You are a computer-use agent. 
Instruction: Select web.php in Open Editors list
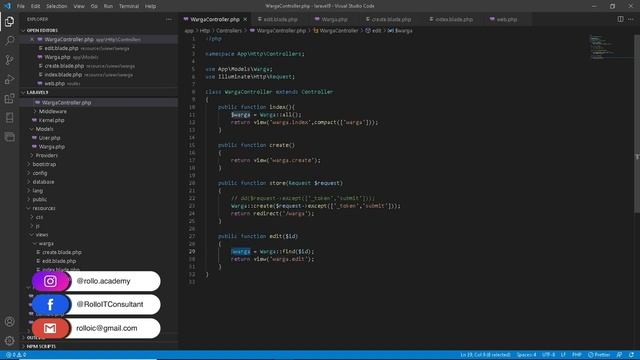tap(54, 84)
